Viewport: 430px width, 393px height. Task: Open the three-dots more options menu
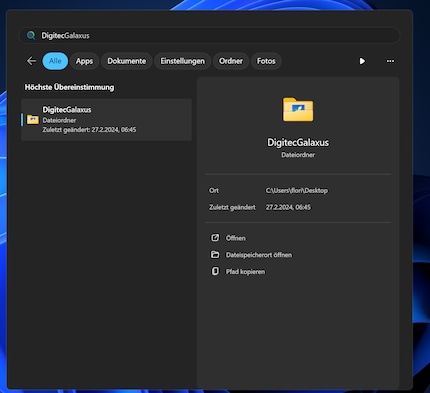click(390, 61)
